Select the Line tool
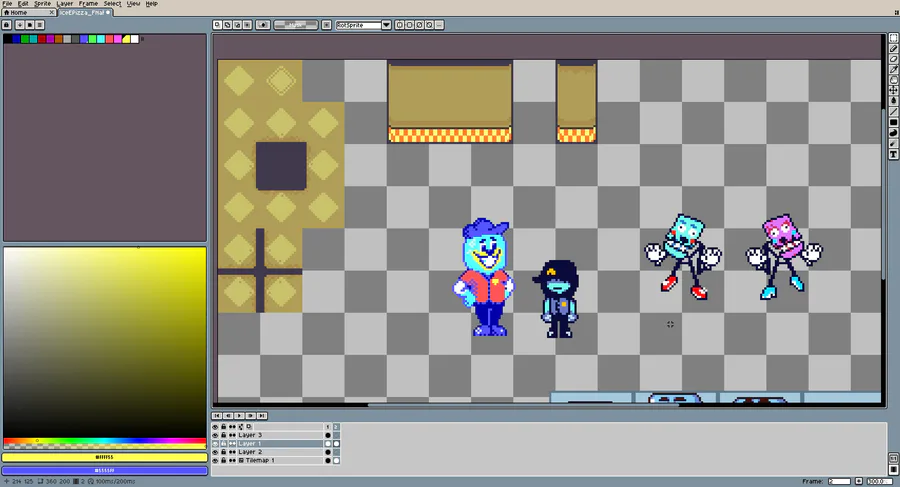 pos(894,111)
